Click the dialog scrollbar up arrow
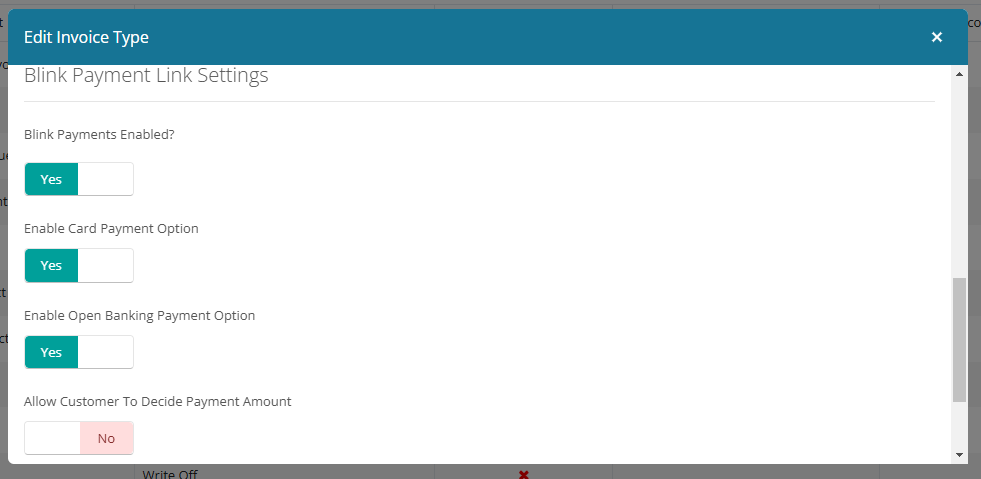This screenshot has height=479, width=981. (959, 74)
